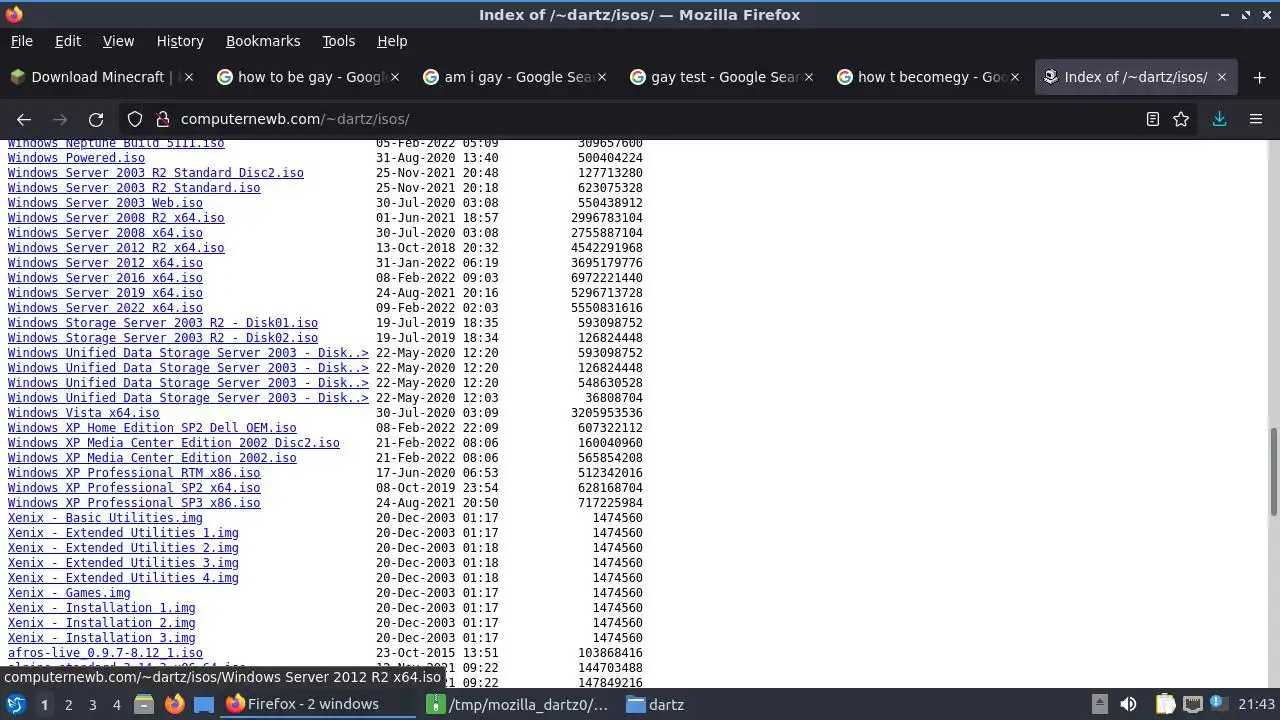Download Windows XP Professional SP3 x86.iso
Image resolution: width=1280 pixels, height=720 pixels.
134,503
